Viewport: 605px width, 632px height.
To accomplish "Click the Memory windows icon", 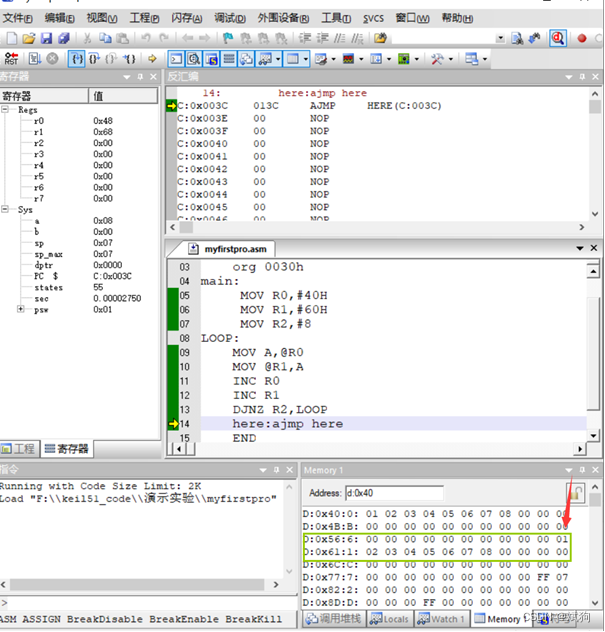I will [293, 59].
